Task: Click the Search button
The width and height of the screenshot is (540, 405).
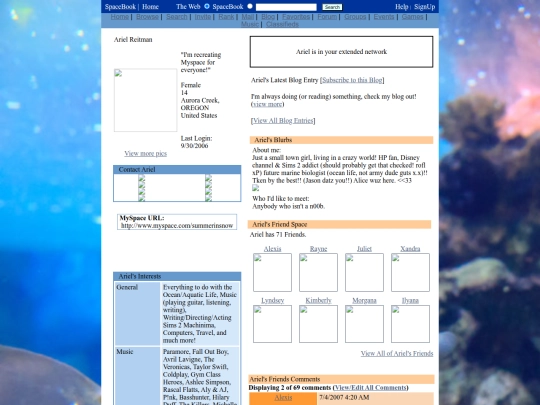Action: (332, 7)
